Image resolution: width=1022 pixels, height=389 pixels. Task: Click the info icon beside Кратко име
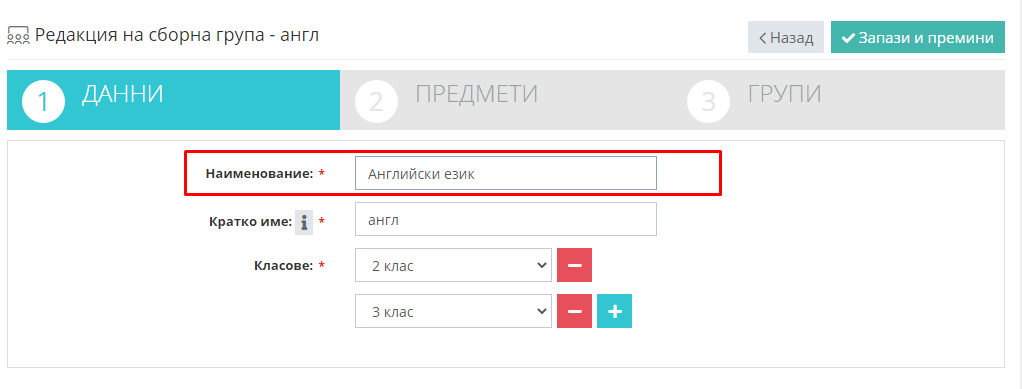click(x=304, y=222)
